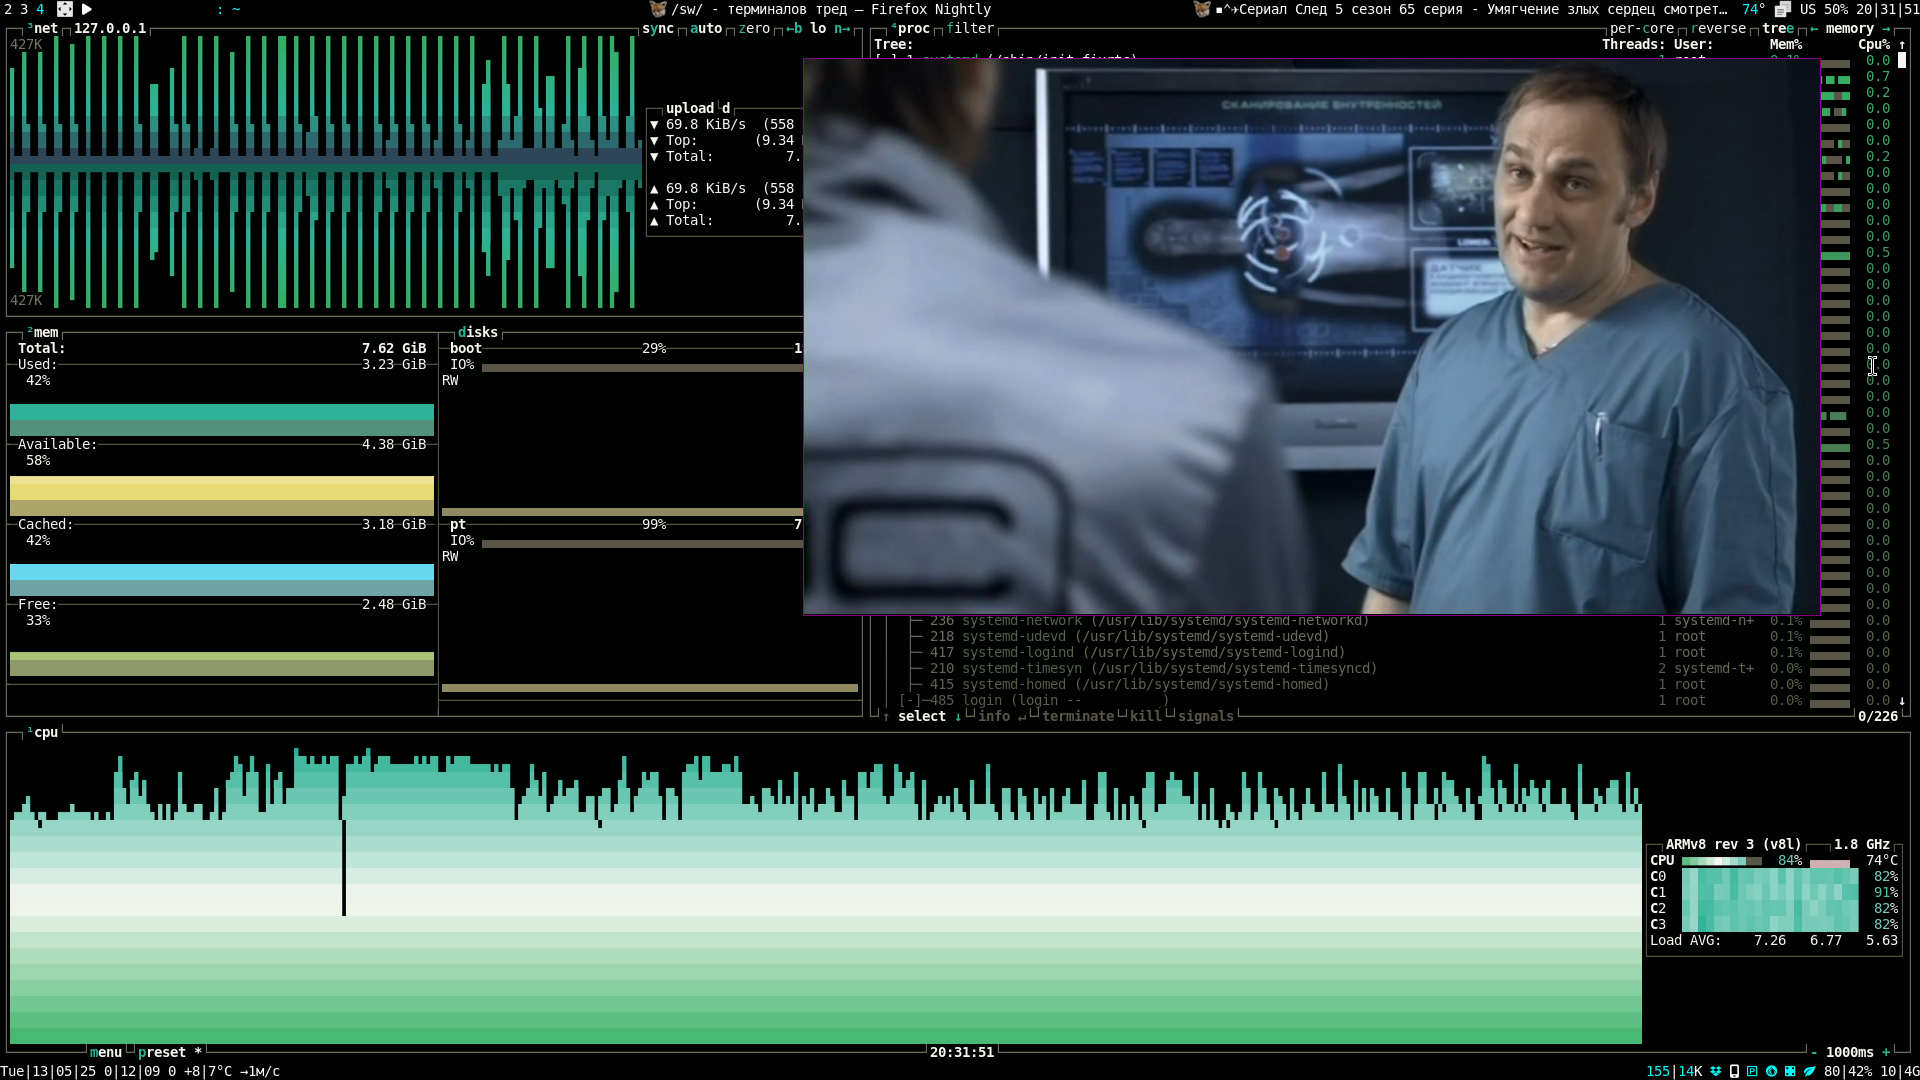Open btop menu
The width and height of the screenshot is (1920, 1080).
point(106,1052)
